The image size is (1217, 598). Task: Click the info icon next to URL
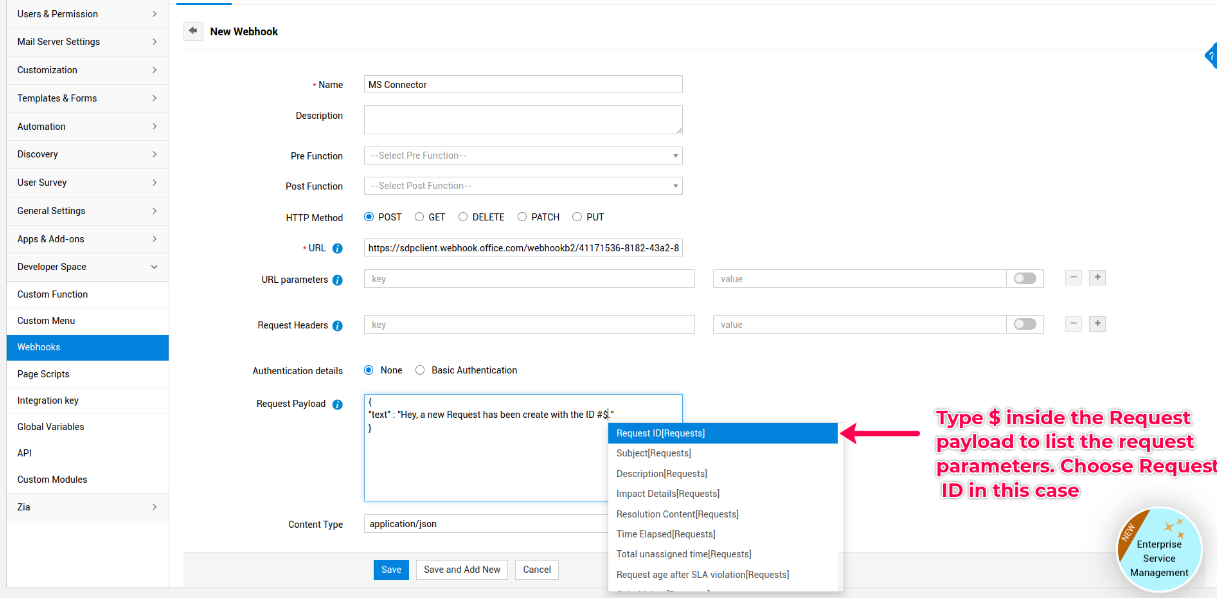pyautogui.click(x=337, y=249)
